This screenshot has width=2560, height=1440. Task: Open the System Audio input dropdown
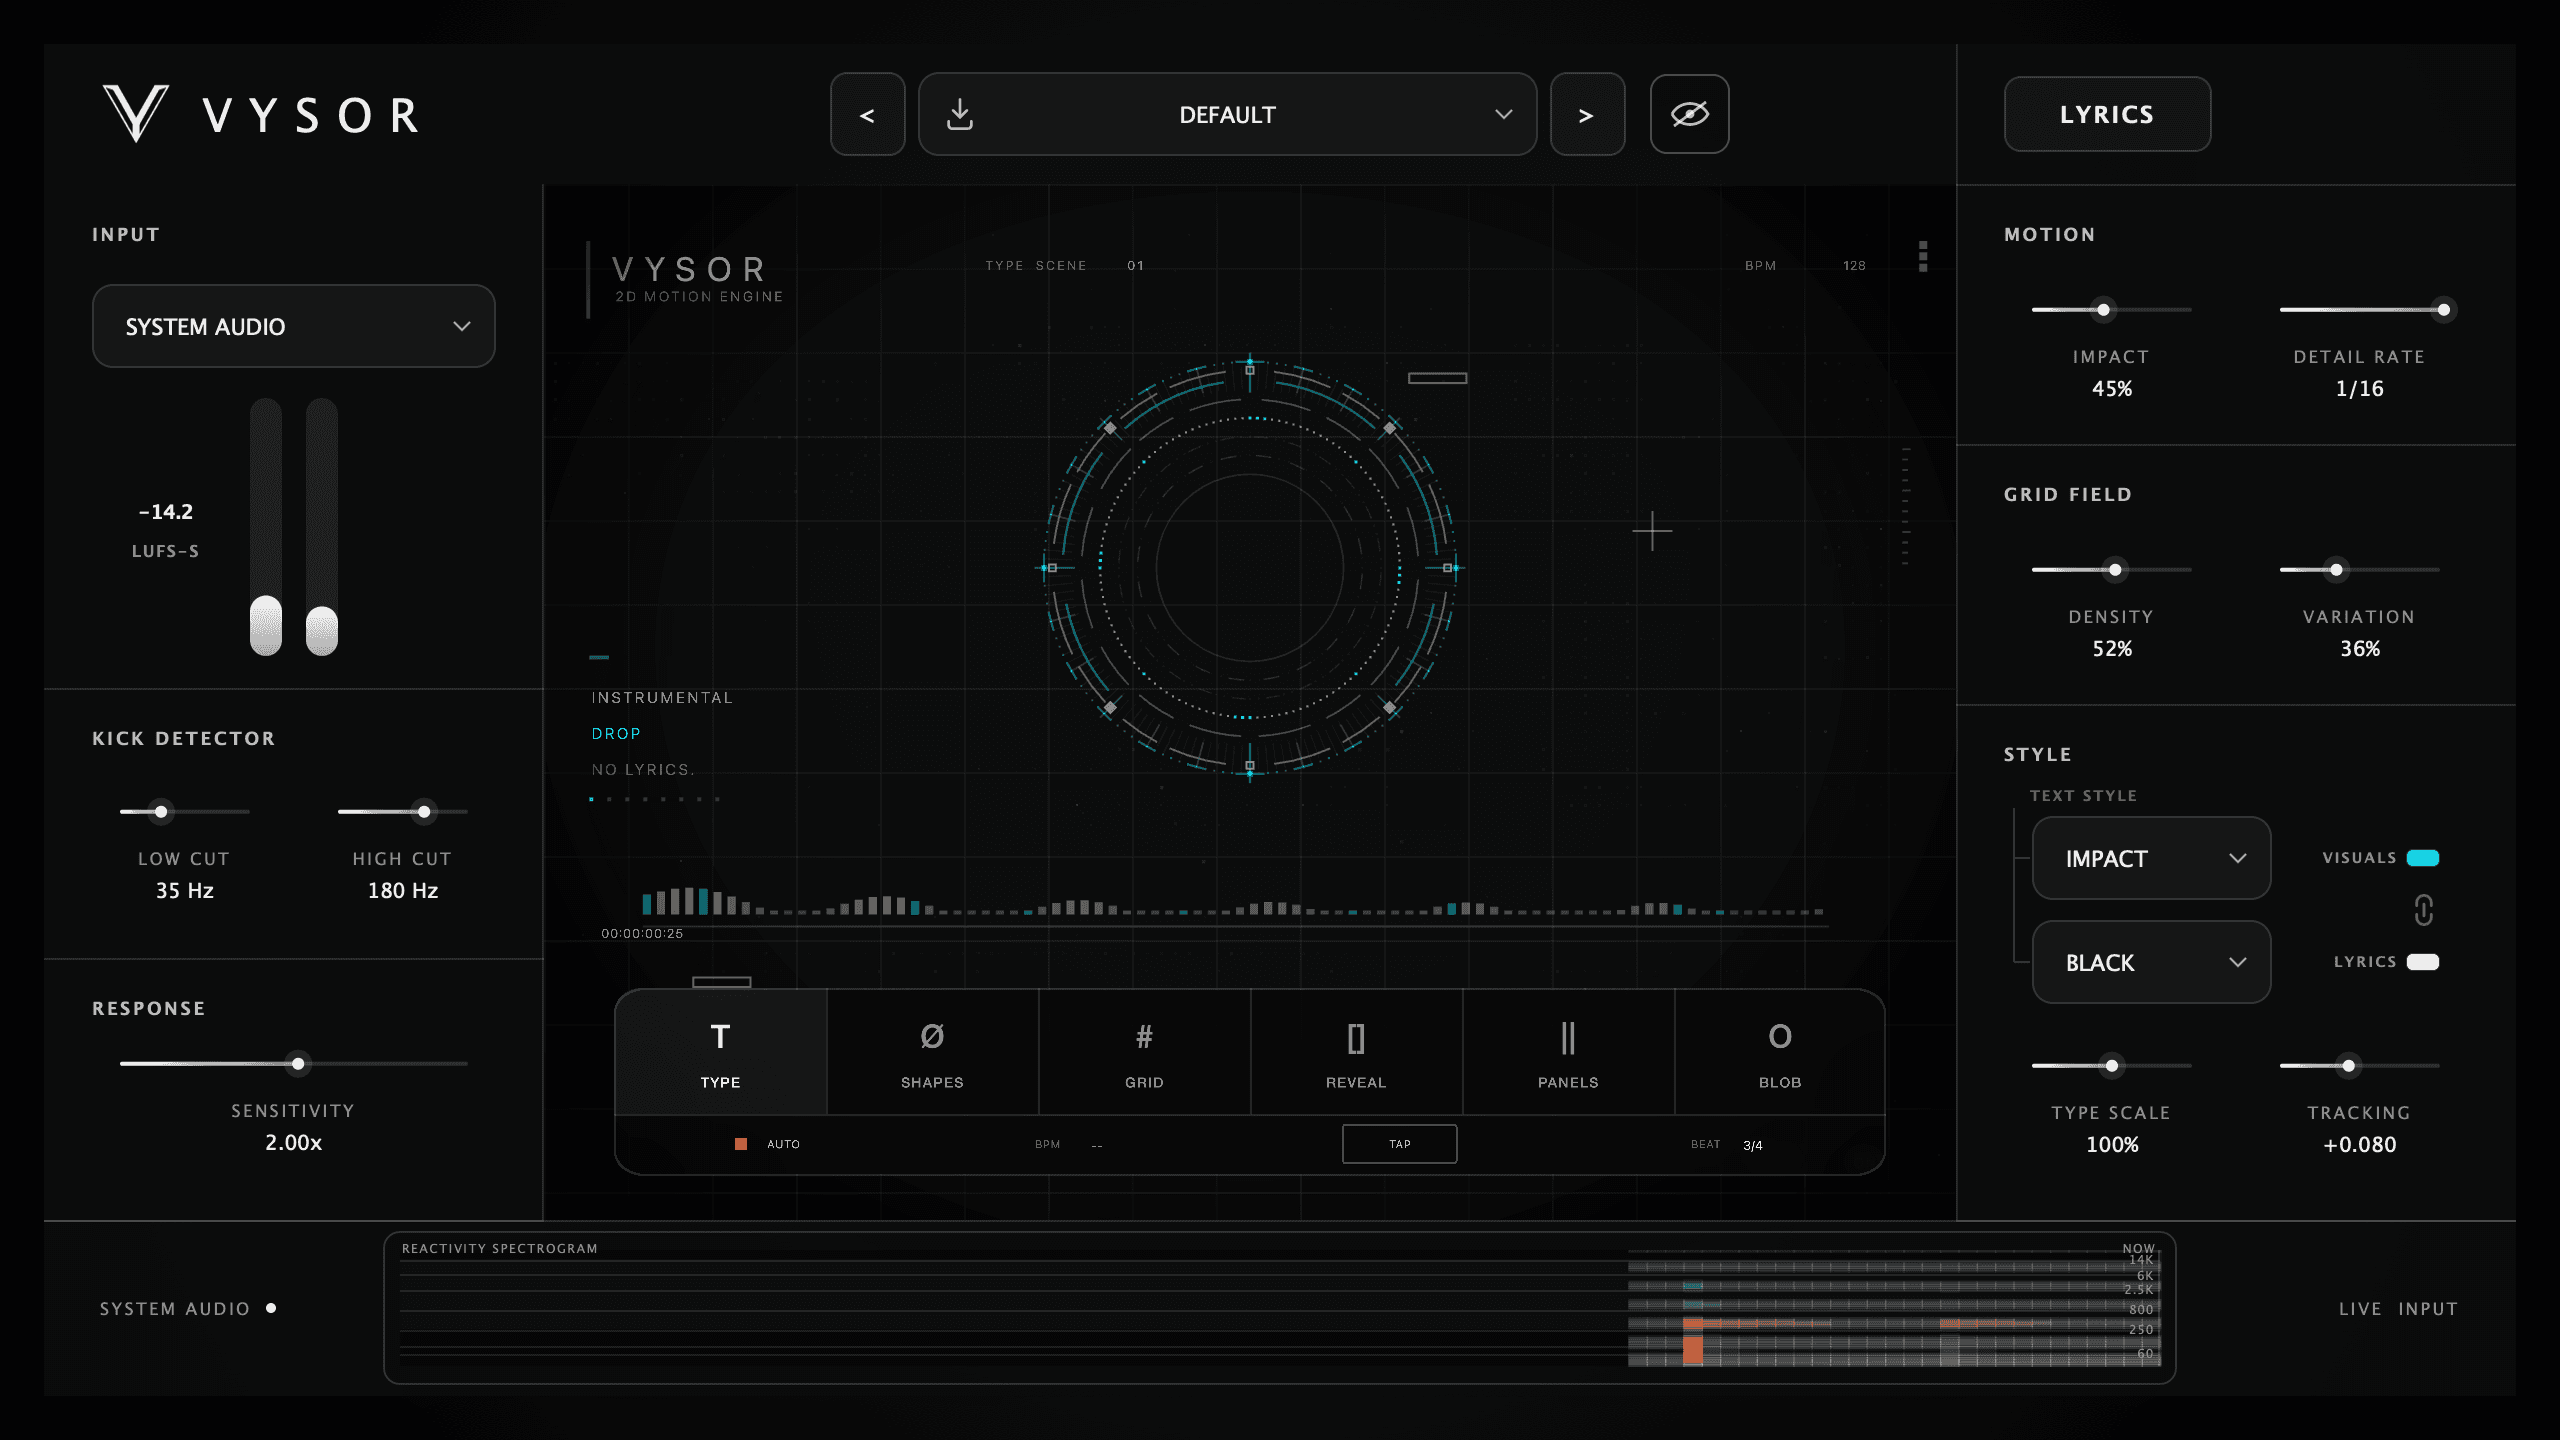(x=294, y=326)
